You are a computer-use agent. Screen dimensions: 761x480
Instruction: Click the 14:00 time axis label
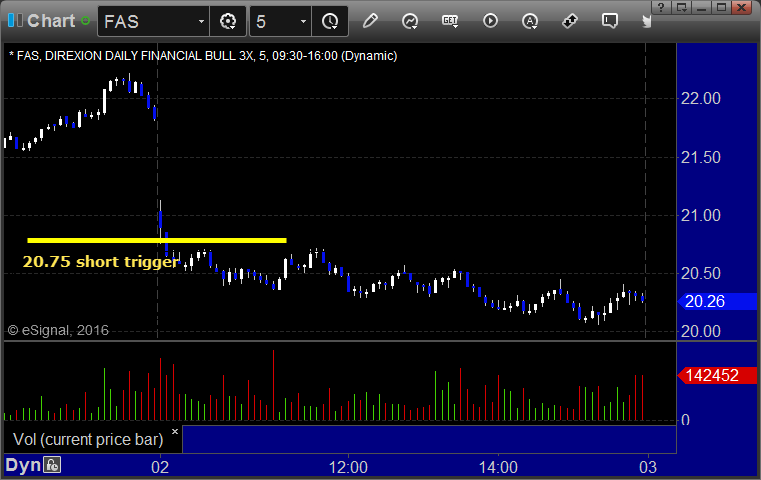(x=498, y=467)
